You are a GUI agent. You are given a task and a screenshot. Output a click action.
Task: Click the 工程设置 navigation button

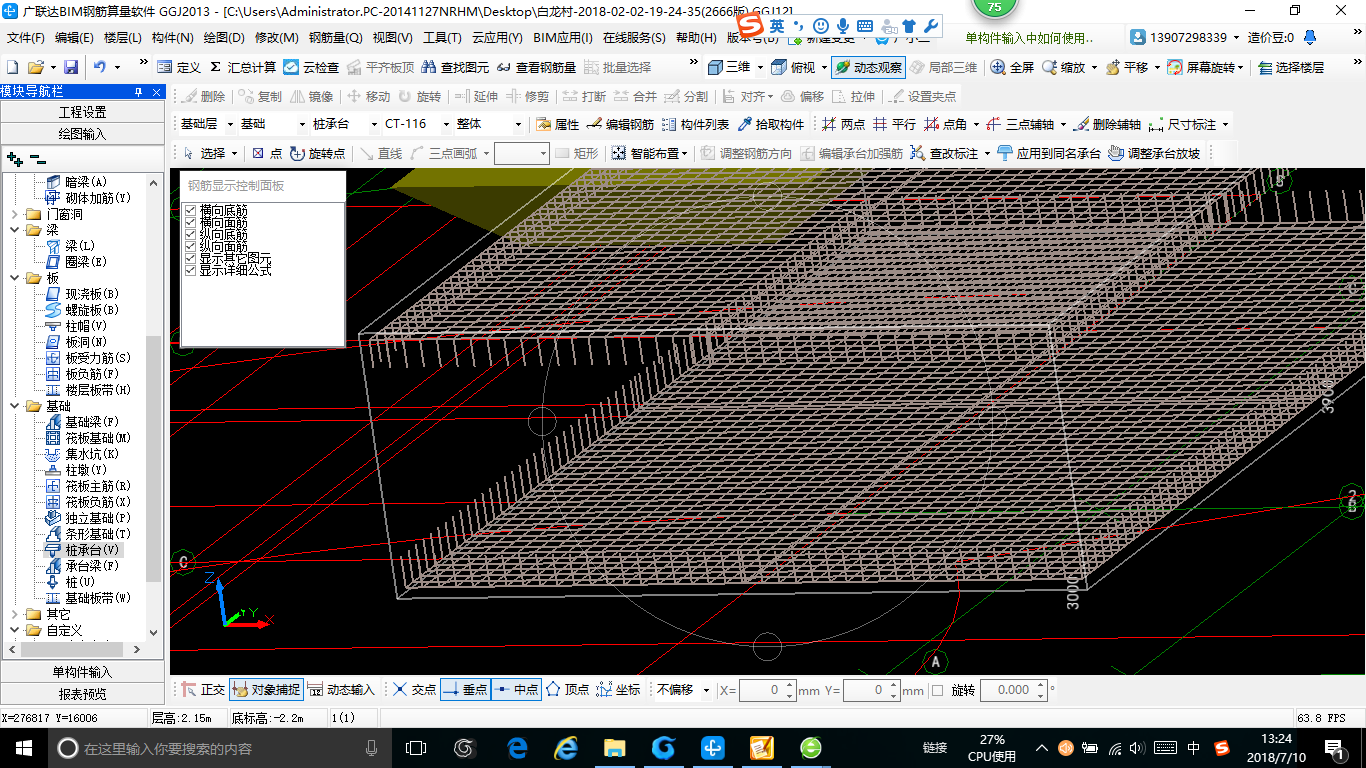pyautogui.click(x=82, y=112)
